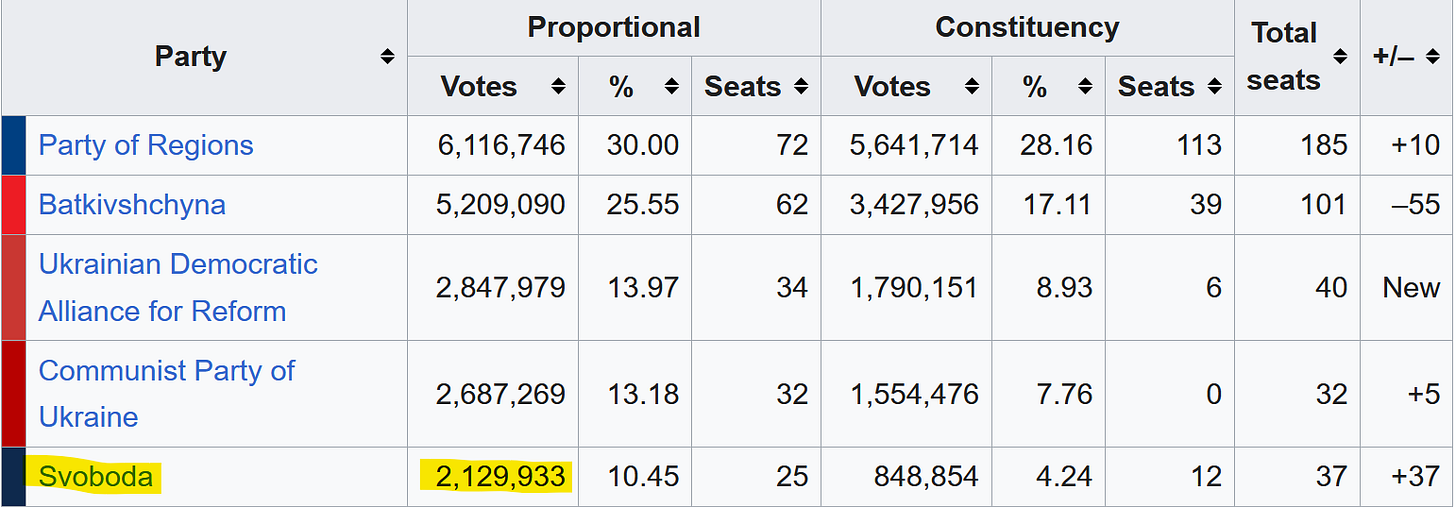1456x507 pixels.
Task: Open the highlighted Svoboda link
Action: [x=96, y=476]
